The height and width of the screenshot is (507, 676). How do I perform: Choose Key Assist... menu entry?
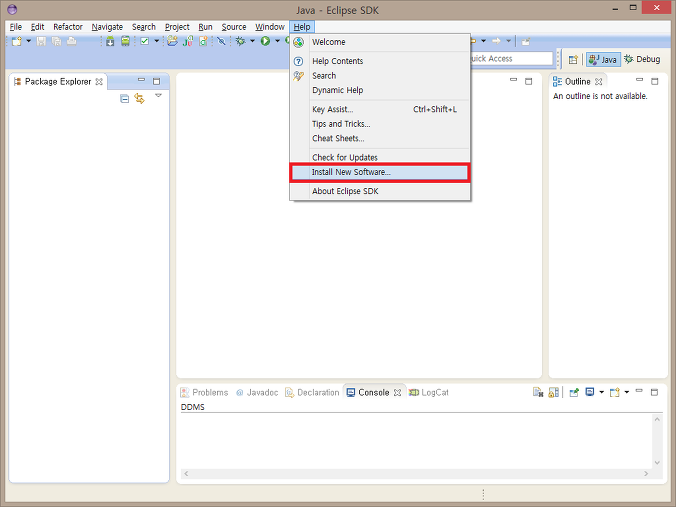click(x=380, y=110)
